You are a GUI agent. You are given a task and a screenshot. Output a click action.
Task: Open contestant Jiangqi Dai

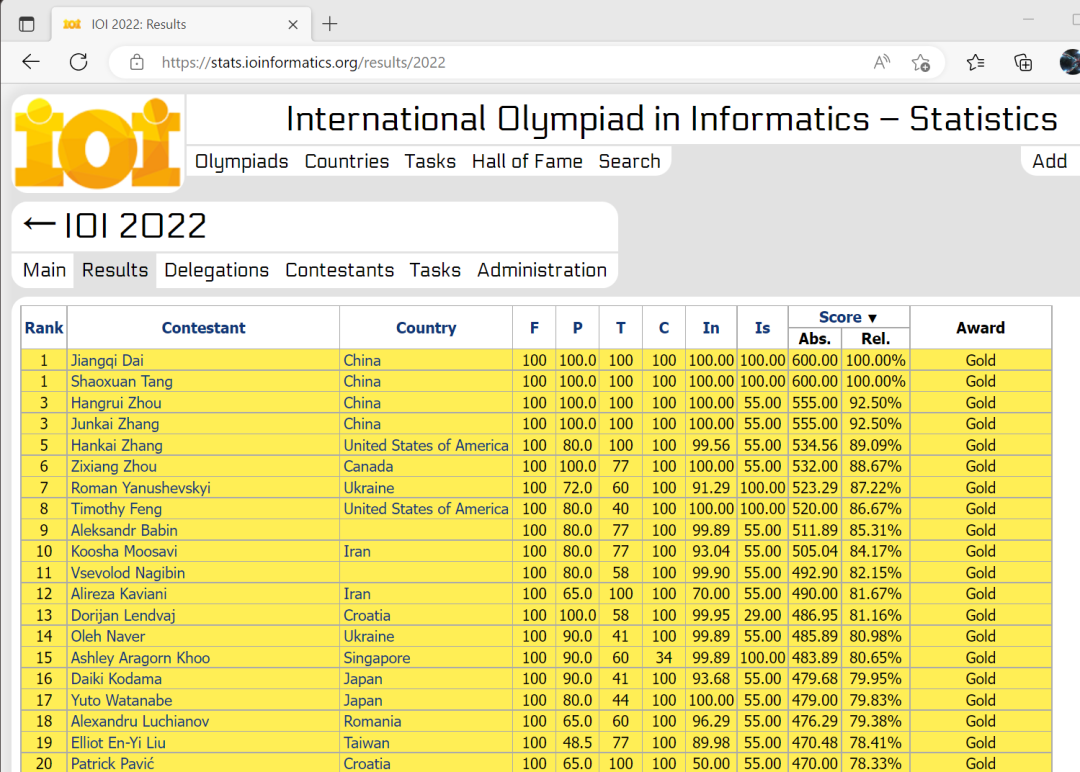[107, 360]
